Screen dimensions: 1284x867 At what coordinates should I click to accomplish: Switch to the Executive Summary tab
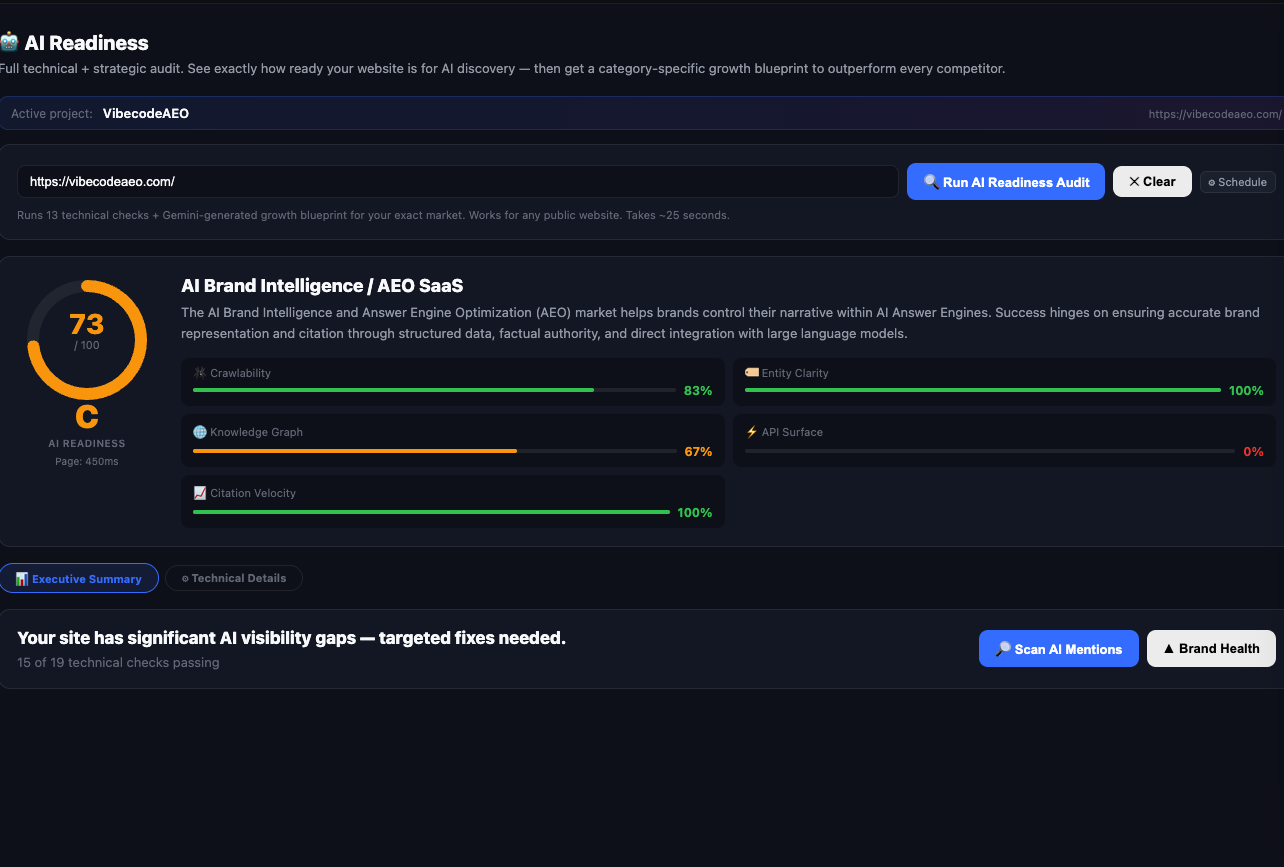pos(79,579)
